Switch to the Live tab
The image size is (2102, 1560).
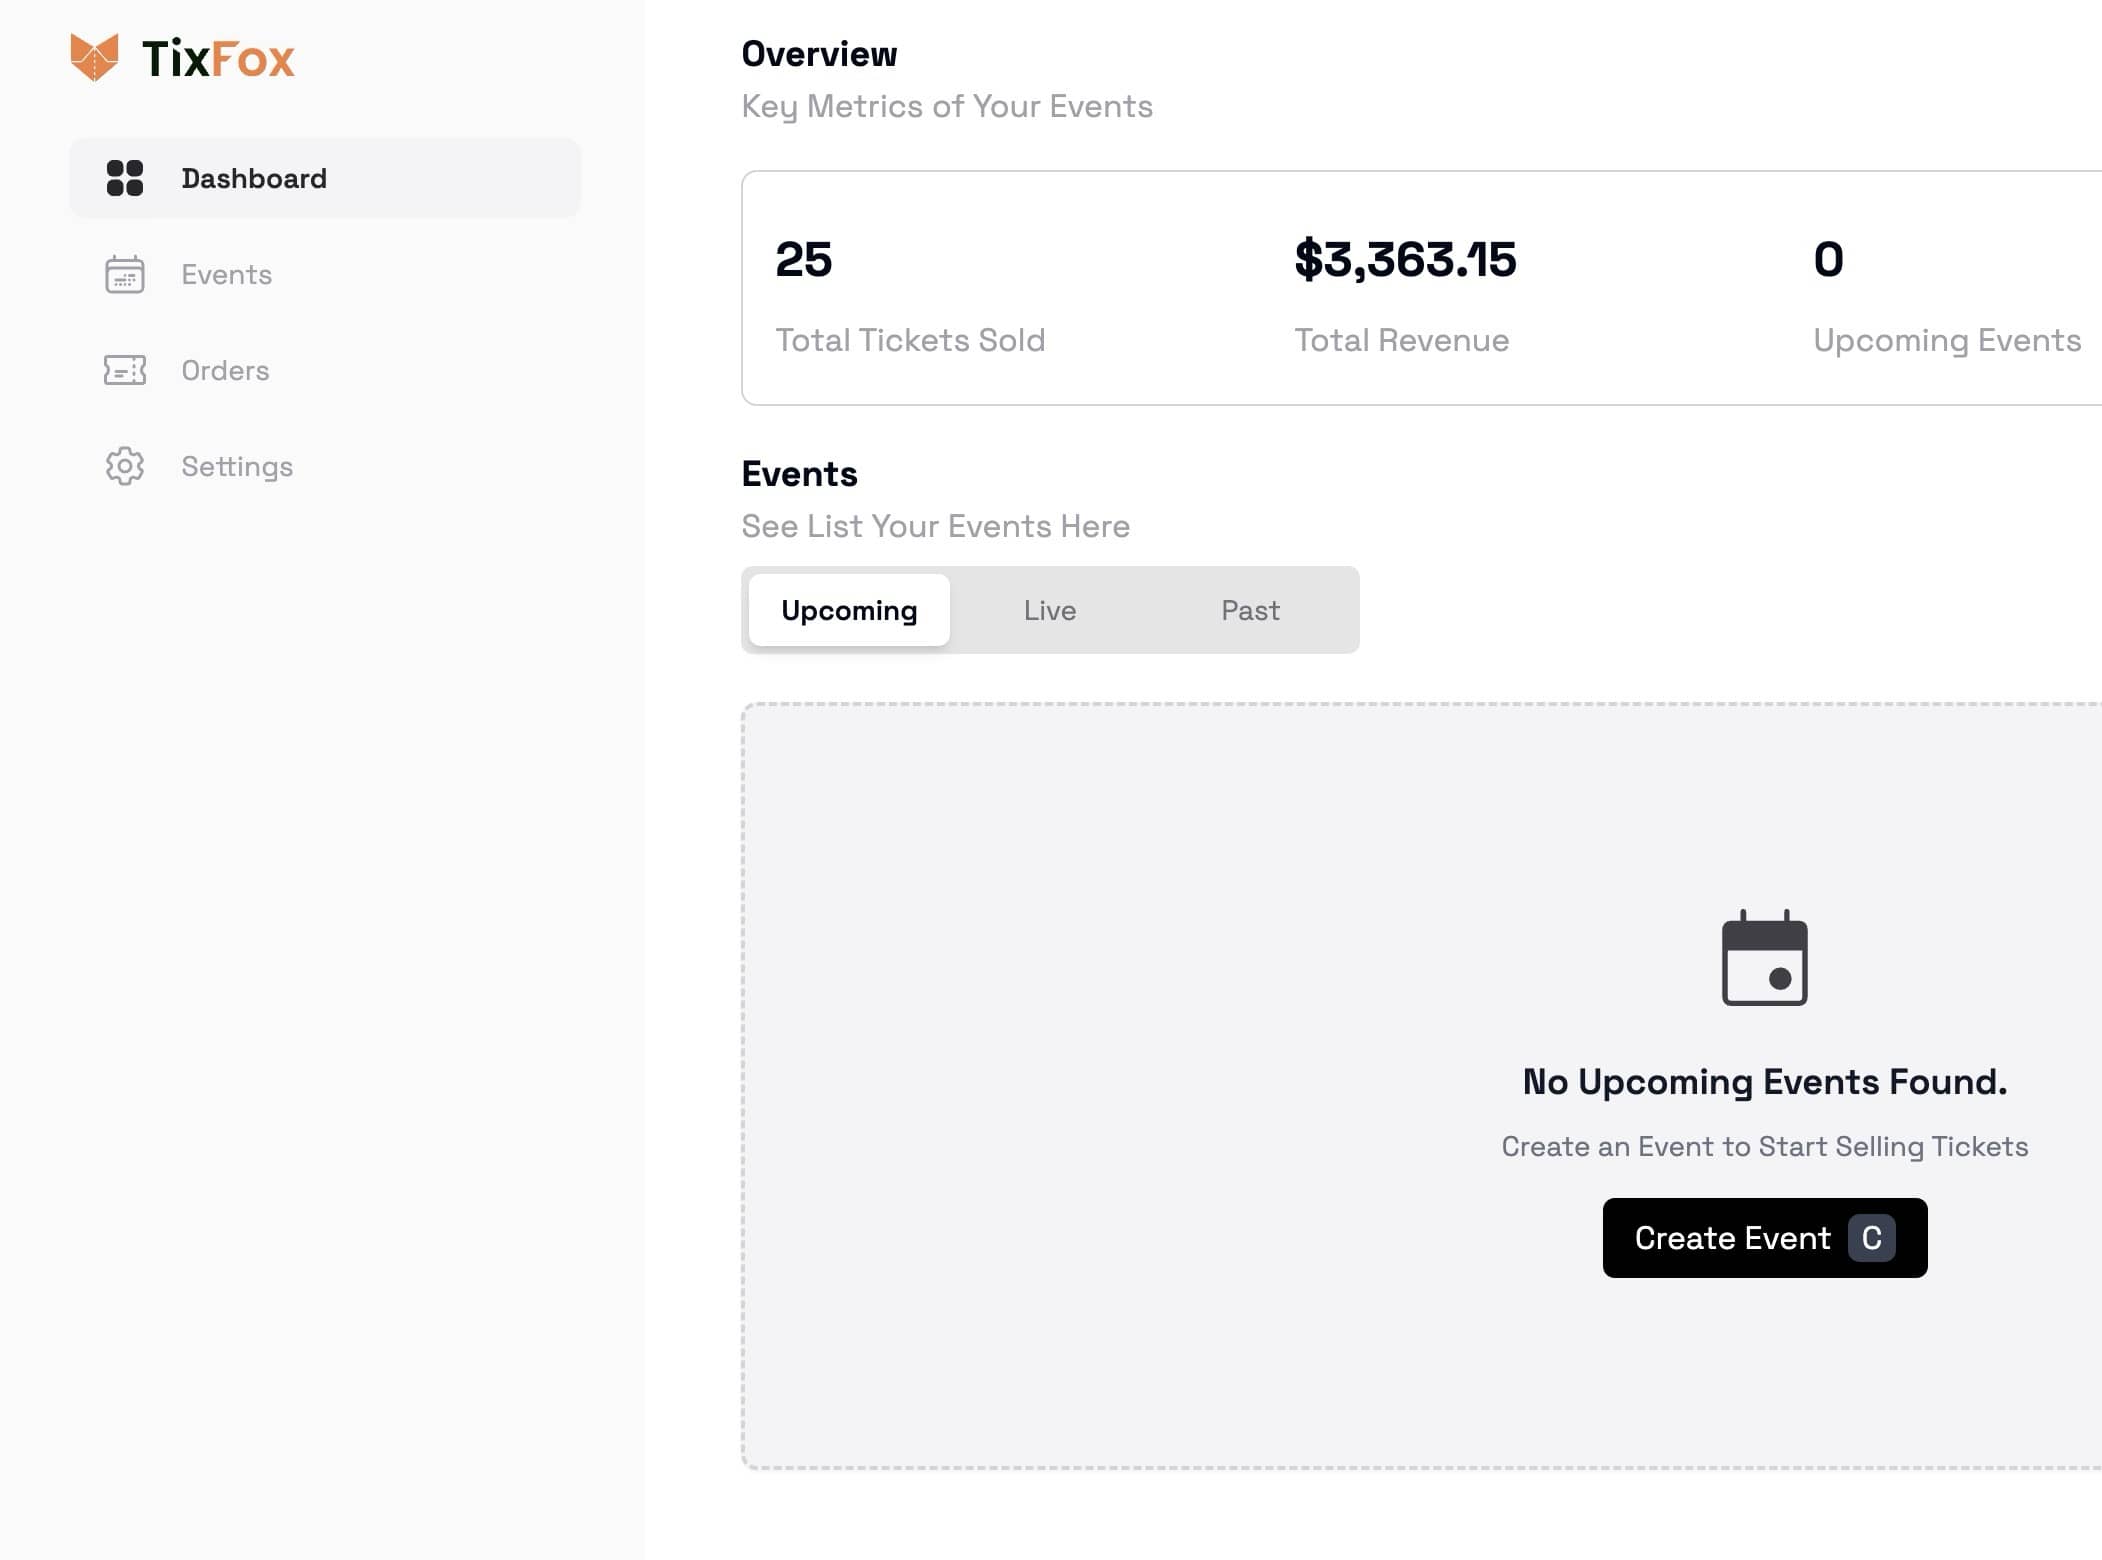[1049, 609]
